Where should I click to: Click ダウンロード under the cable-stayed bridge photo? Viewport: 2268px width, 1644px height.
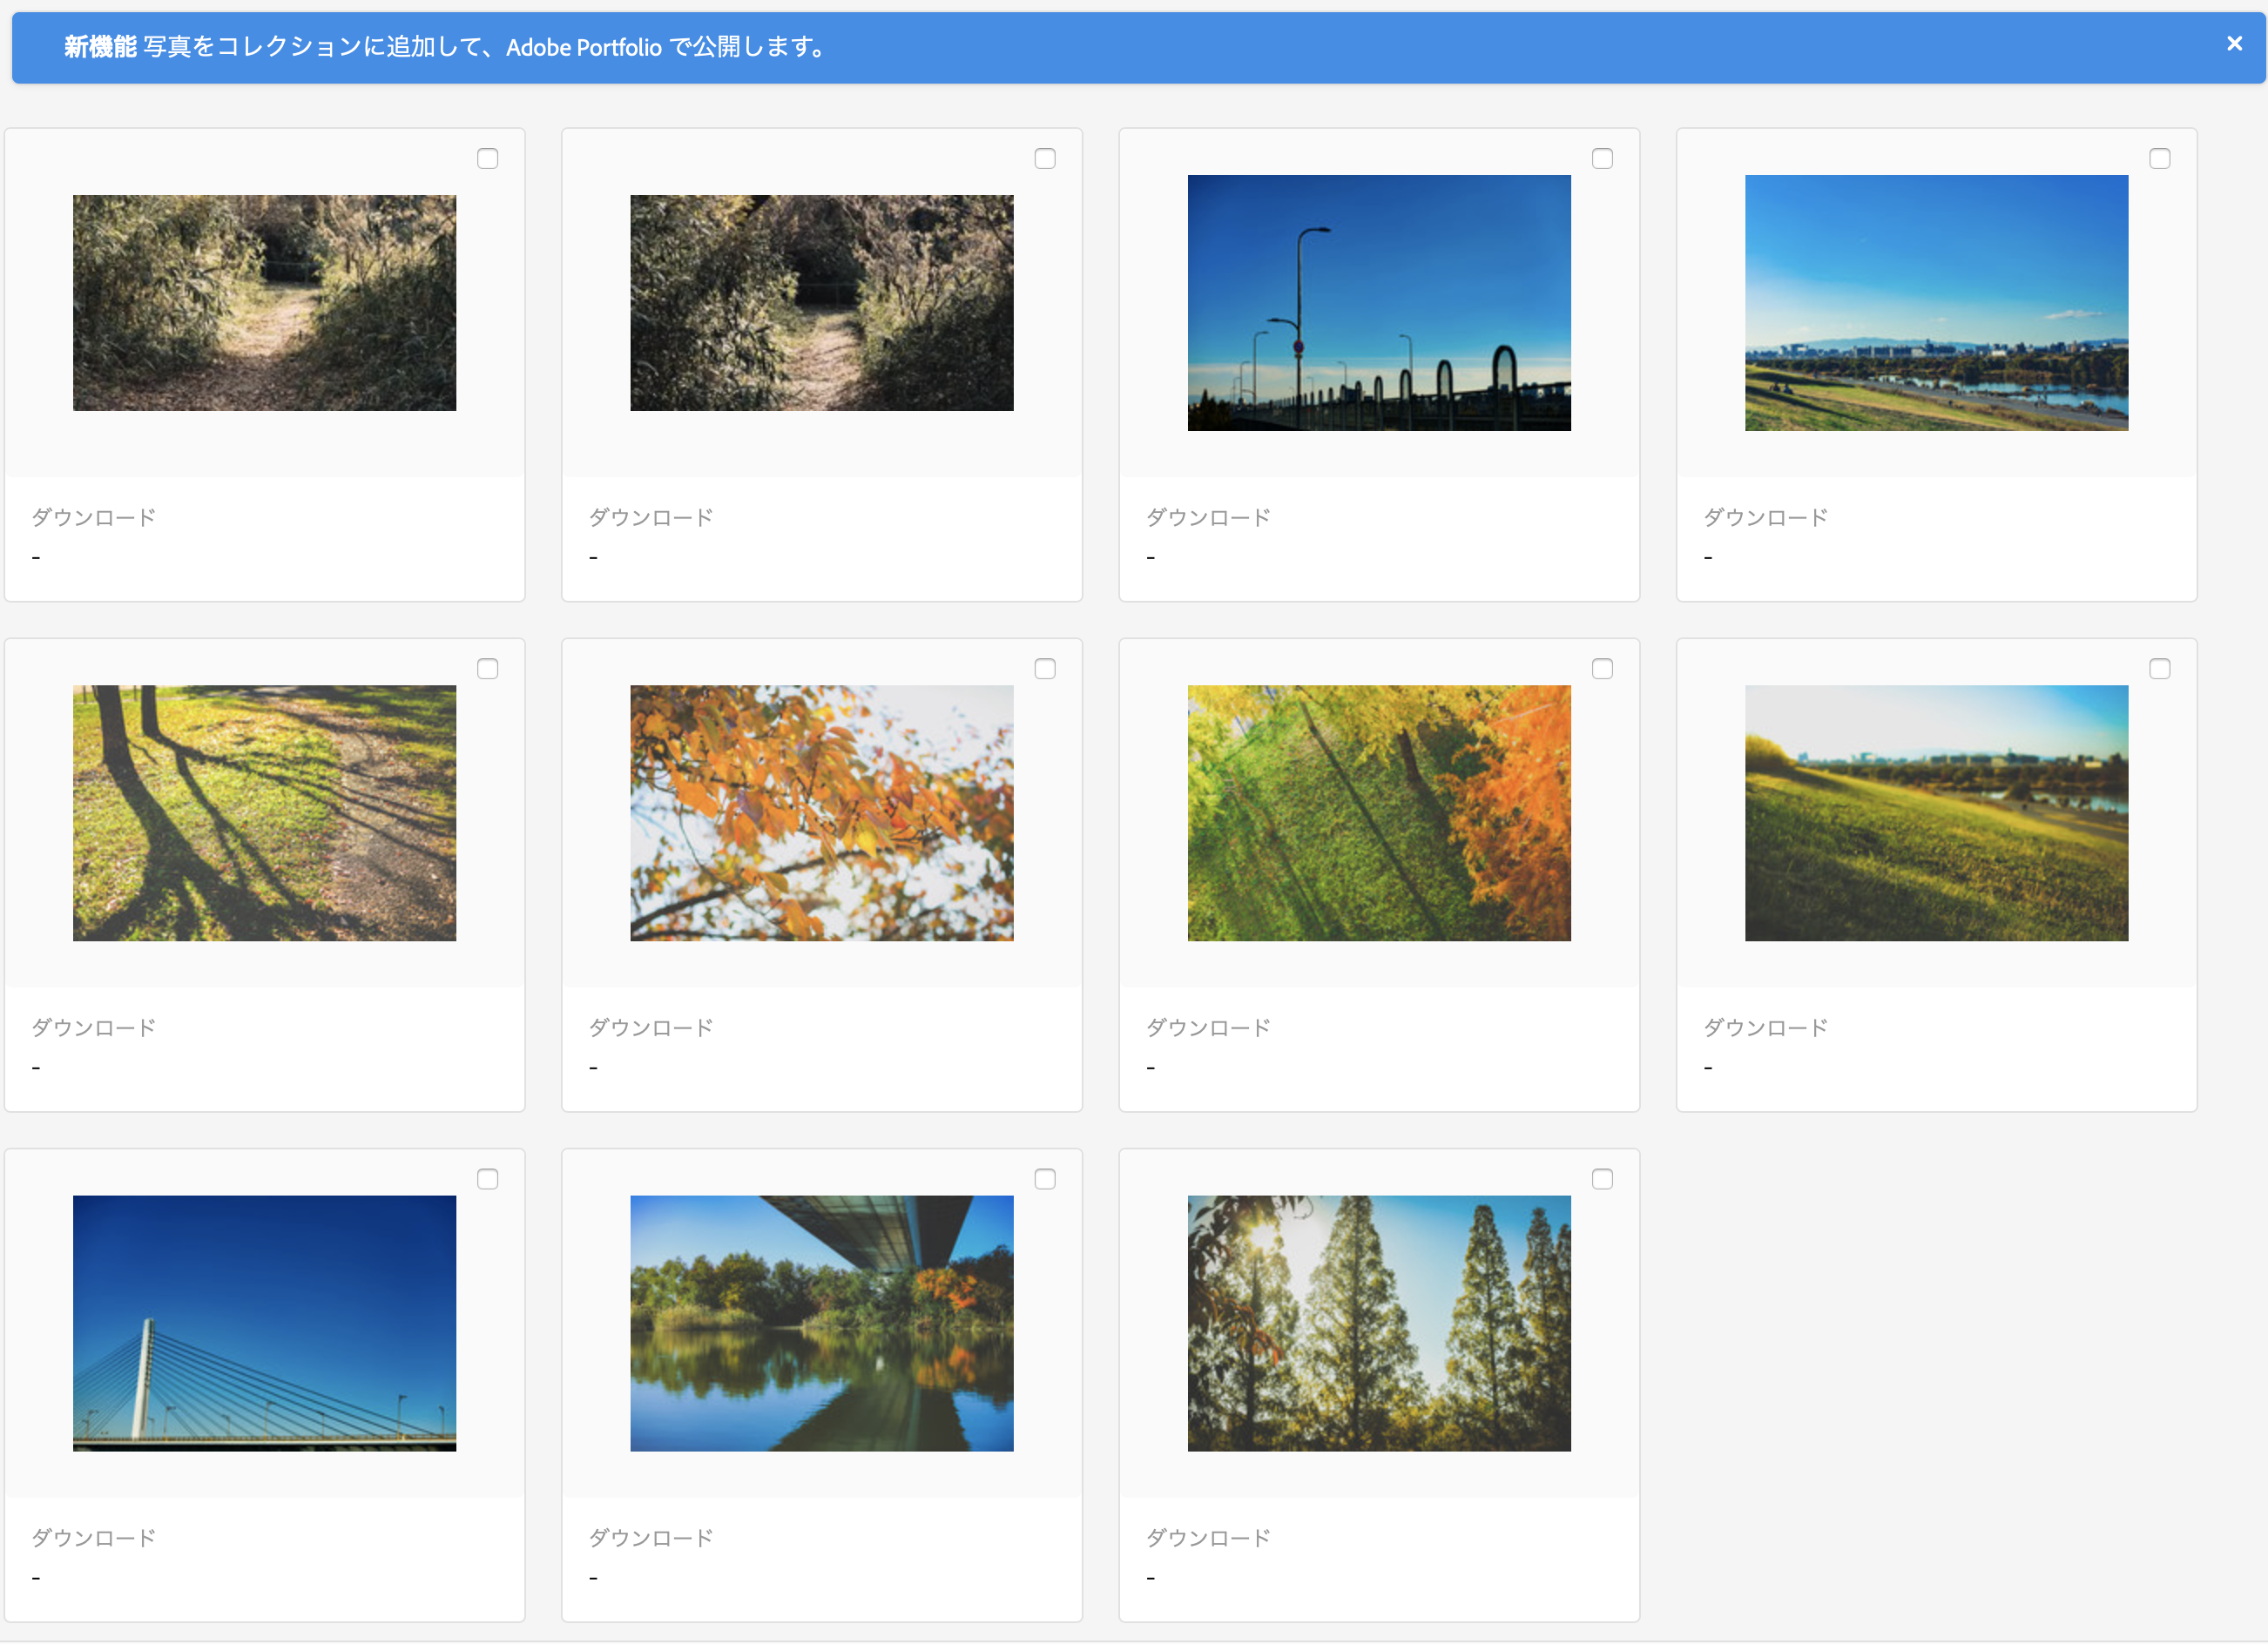tap(93, 1537)
